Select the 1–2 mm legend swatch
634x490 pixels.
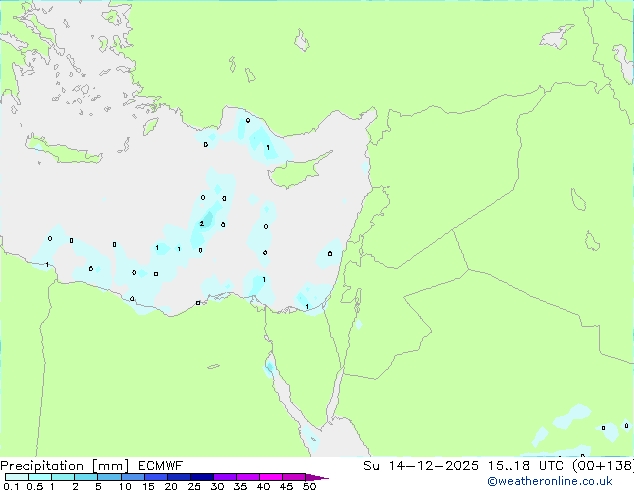[63, 477]
